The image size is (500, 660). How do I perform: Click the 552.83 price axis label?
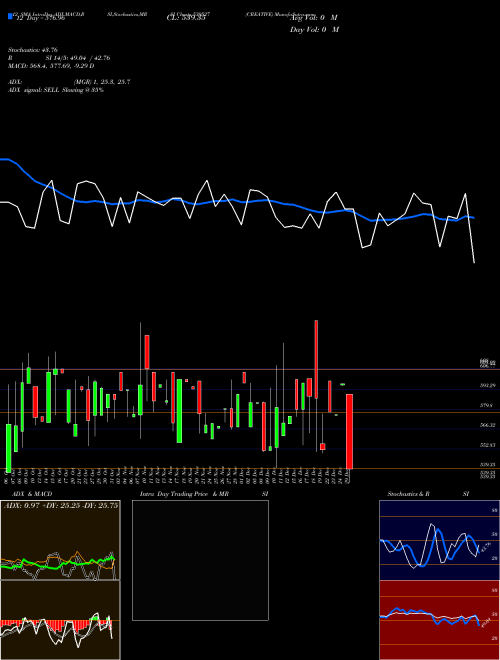point(487,445)
